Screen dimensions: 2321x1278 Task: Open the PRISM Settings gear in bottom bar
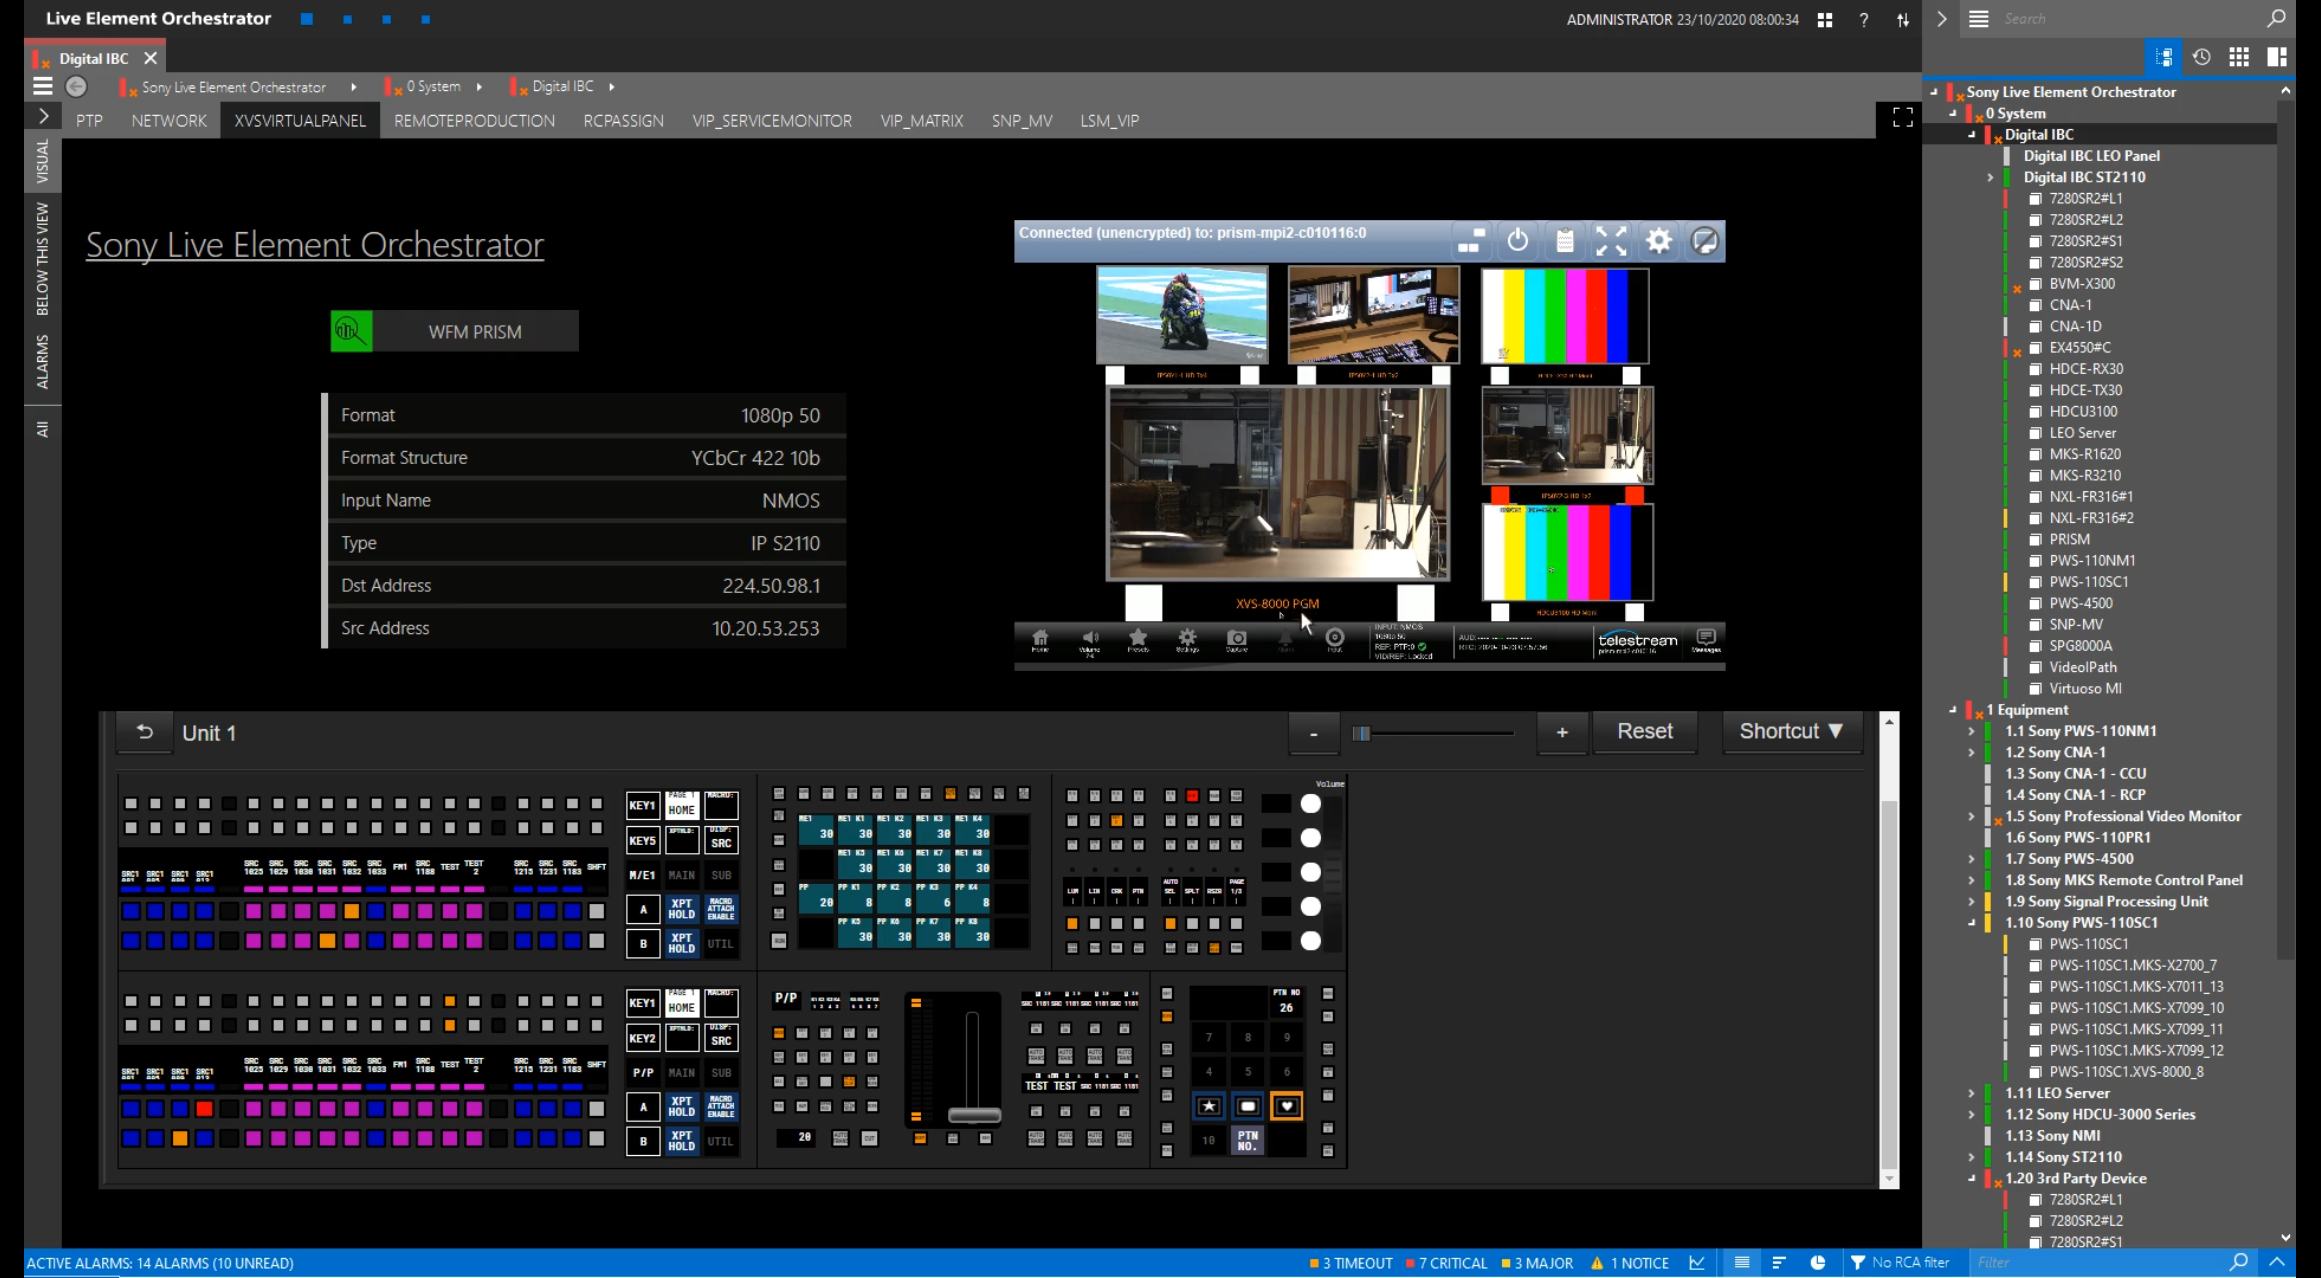[x=1187, y=641]
